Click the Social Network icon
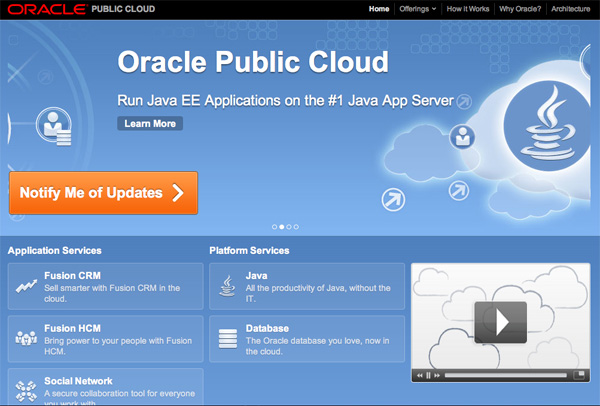600x406 pixels. pyautogui.click(x=26, y=391)
